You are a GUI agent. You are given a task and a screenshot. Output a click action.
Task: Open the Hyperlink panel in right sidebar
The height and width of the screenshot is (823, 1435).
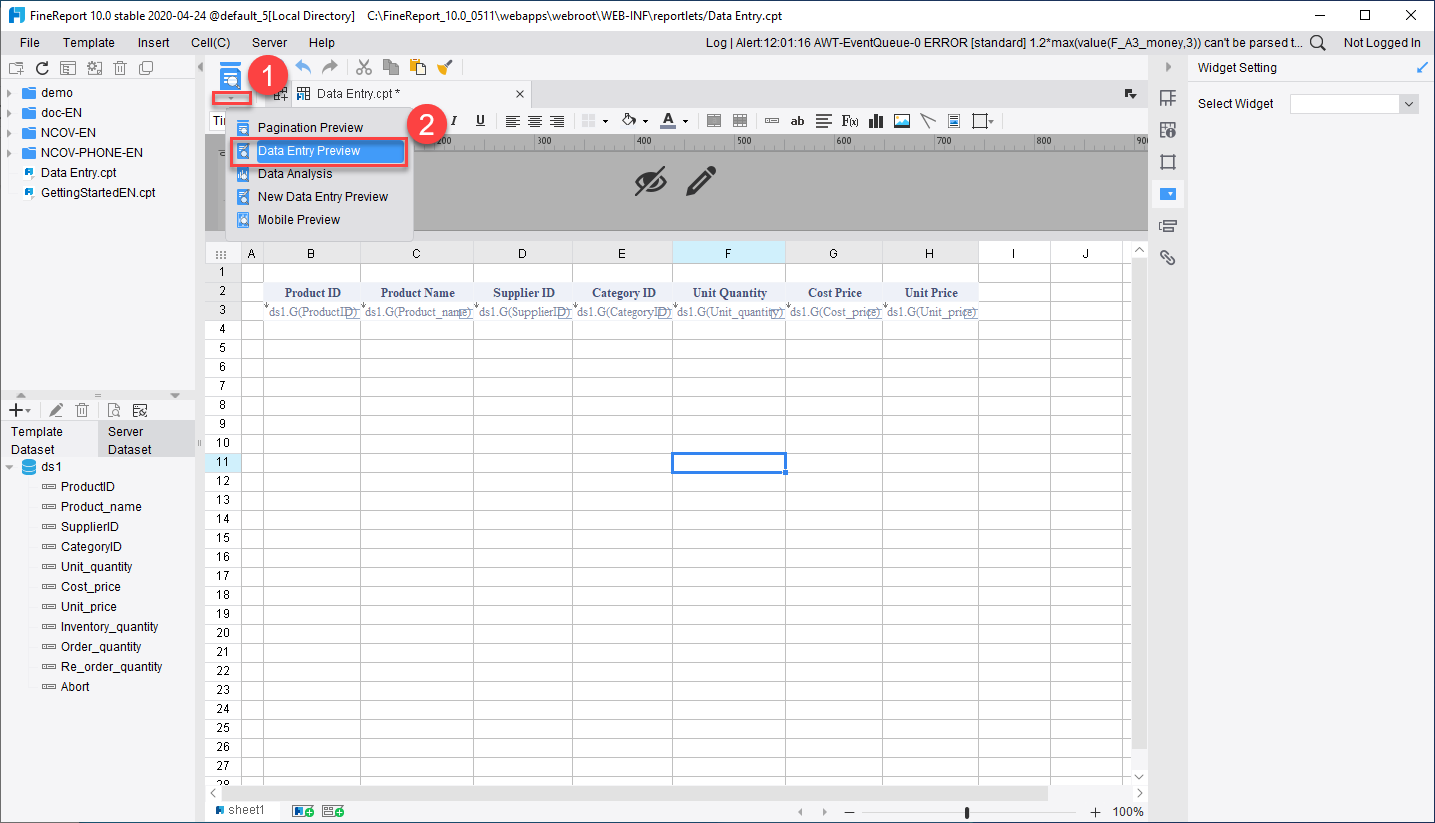point(1167,257)
